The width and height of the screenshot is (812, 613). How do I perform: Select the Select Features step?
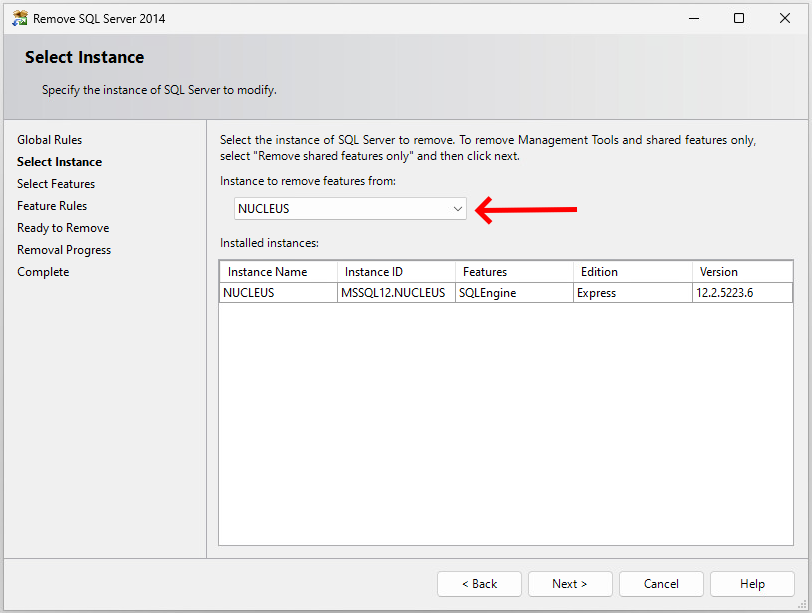tap(56, 184)
